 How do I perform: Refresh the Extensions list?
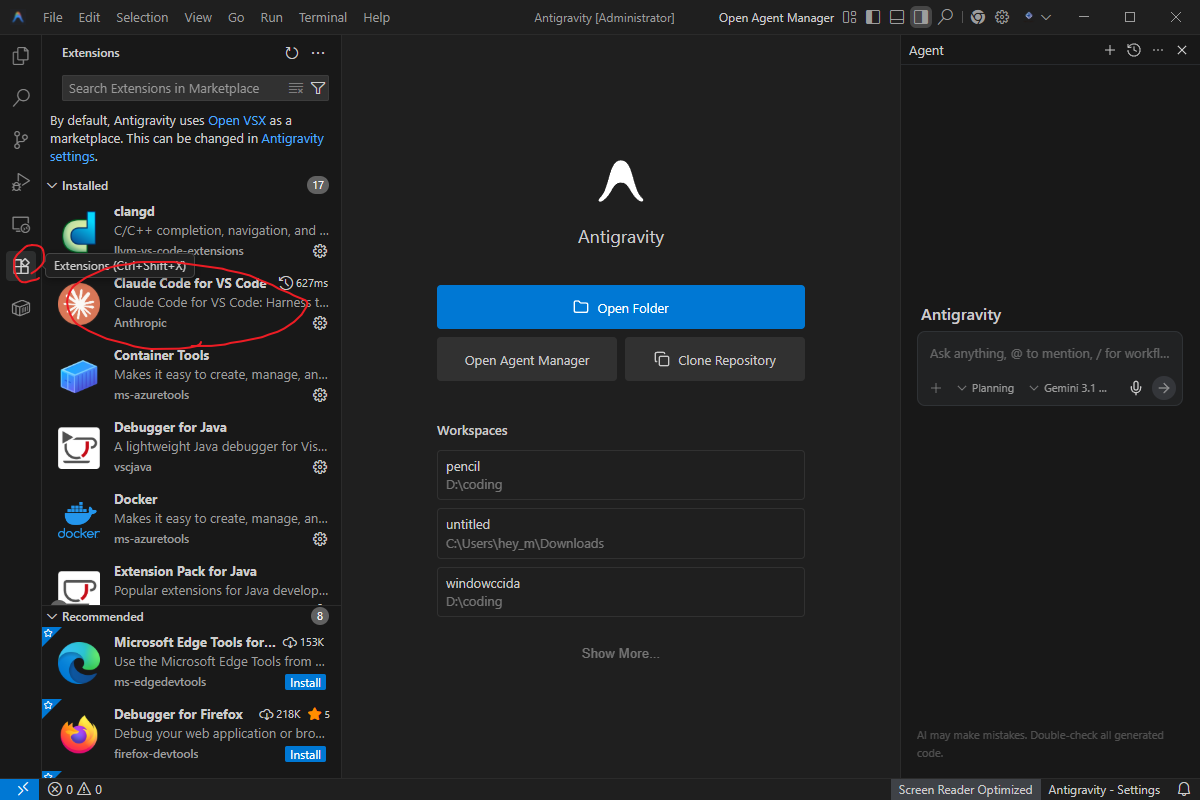[x=292, y=53]
